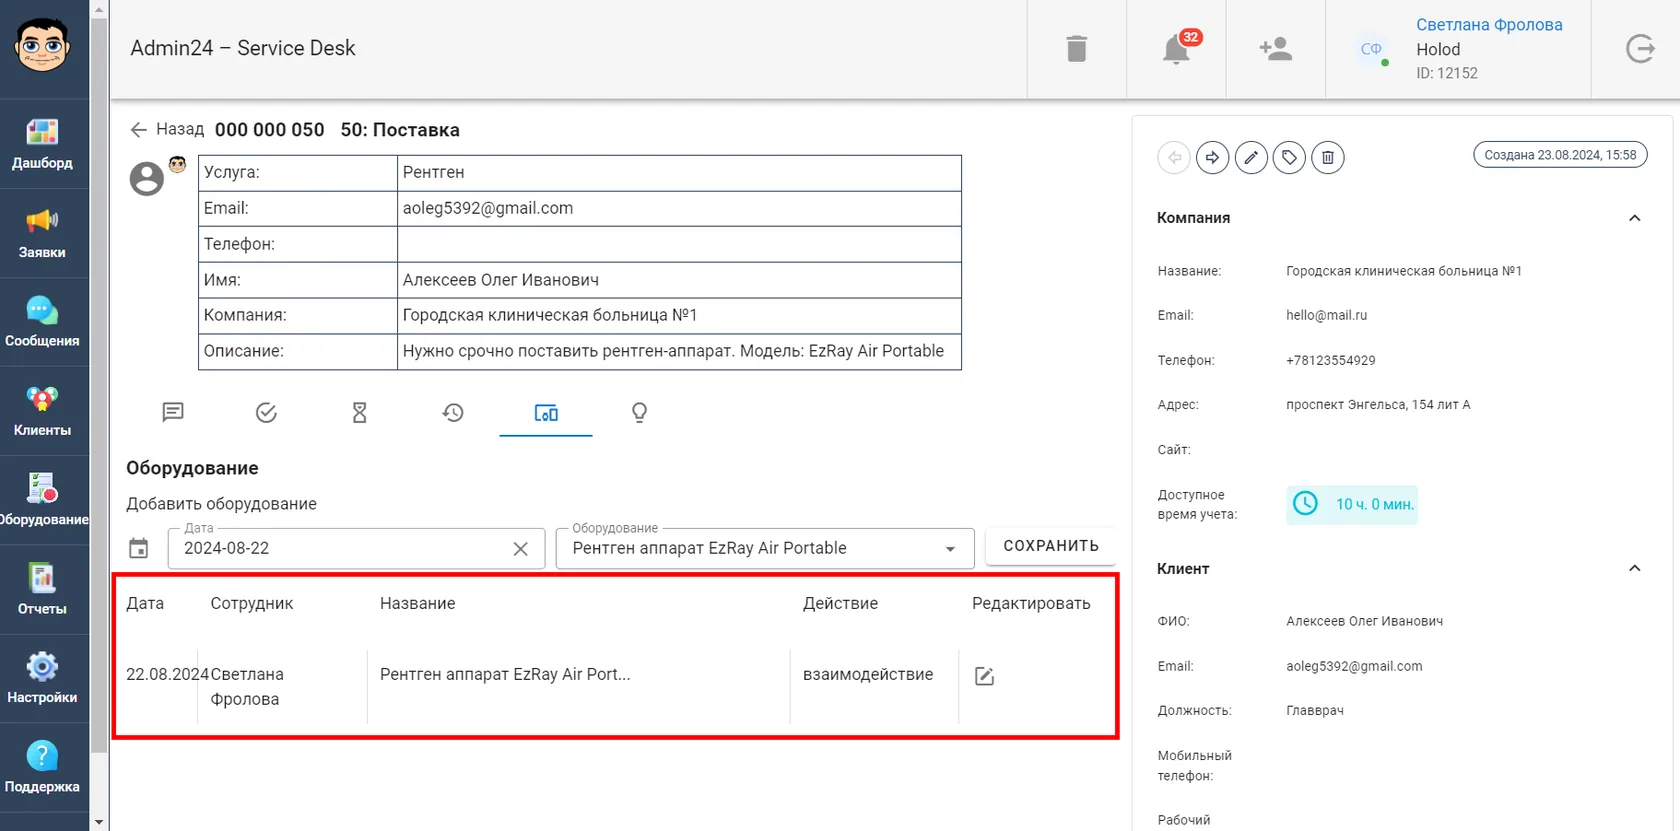This screenshot has width=1680, height=831.
Task: Click the pencil edit icon for ticket
Action: coord(1251,157)
